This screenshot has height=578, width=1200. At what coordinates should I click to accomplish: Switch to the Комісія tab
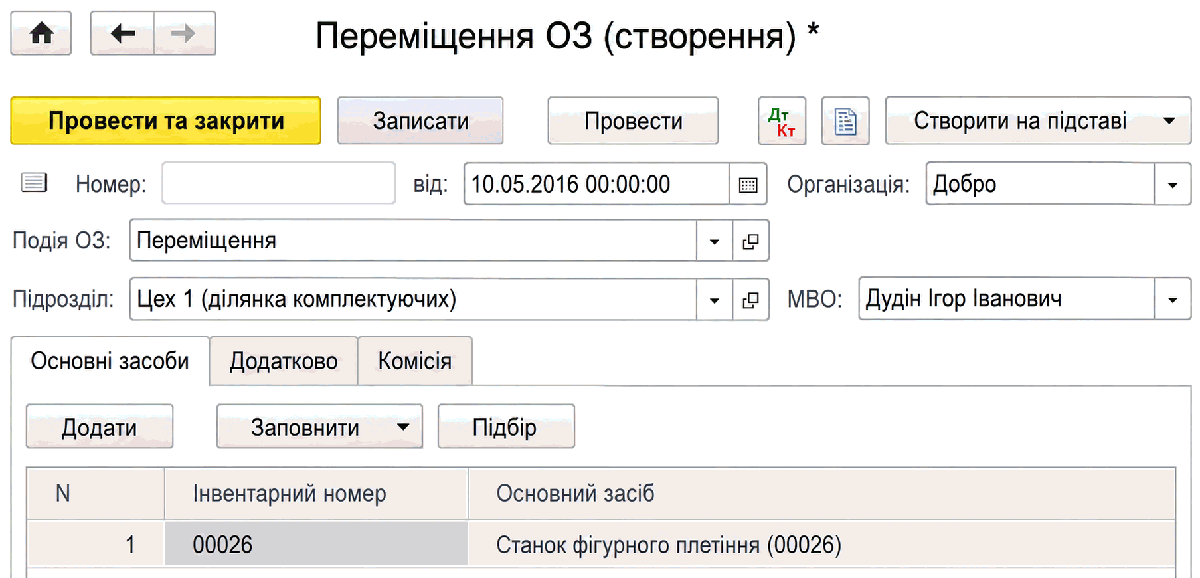(415, 361)
